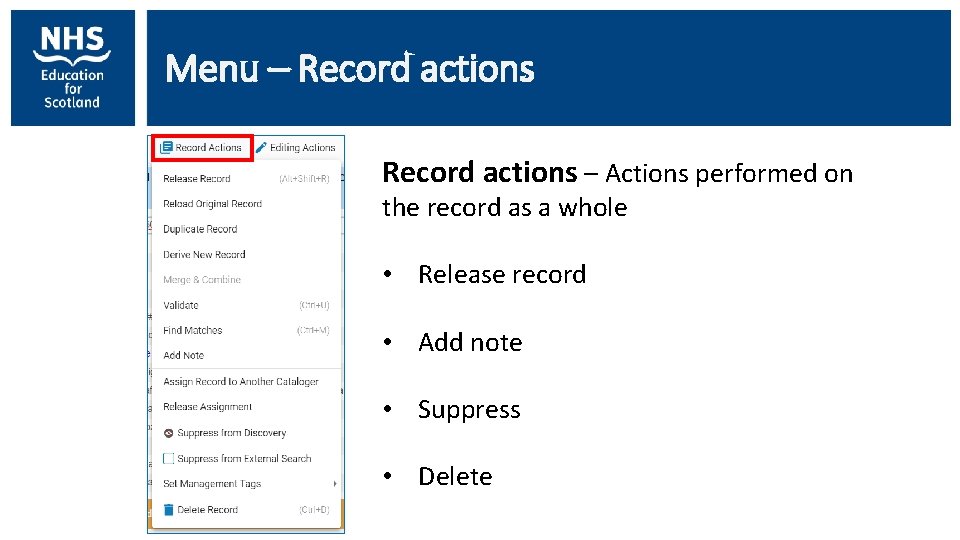Select Reload Original Record
The width and height of the screenshot is (960, 540).
tap(212, 204)
